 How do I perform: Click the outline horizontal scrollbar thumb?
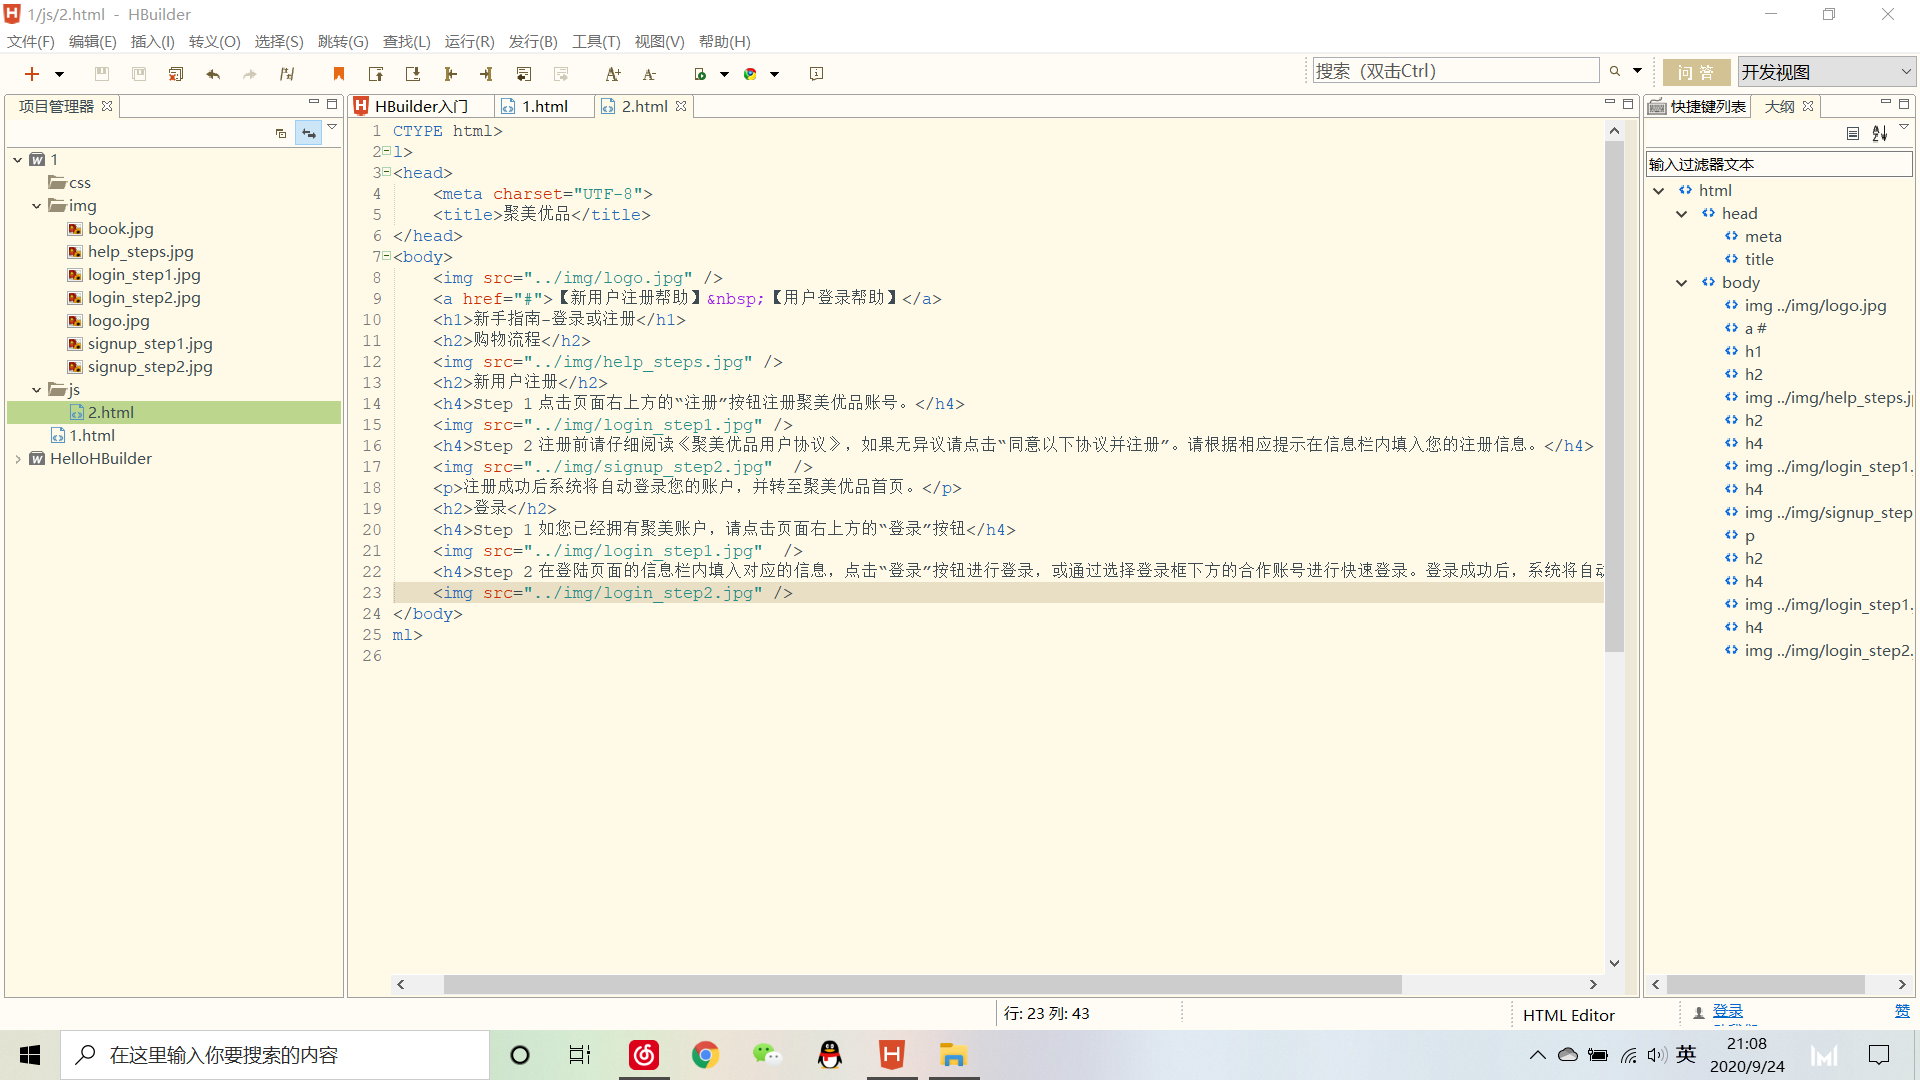1765,984
